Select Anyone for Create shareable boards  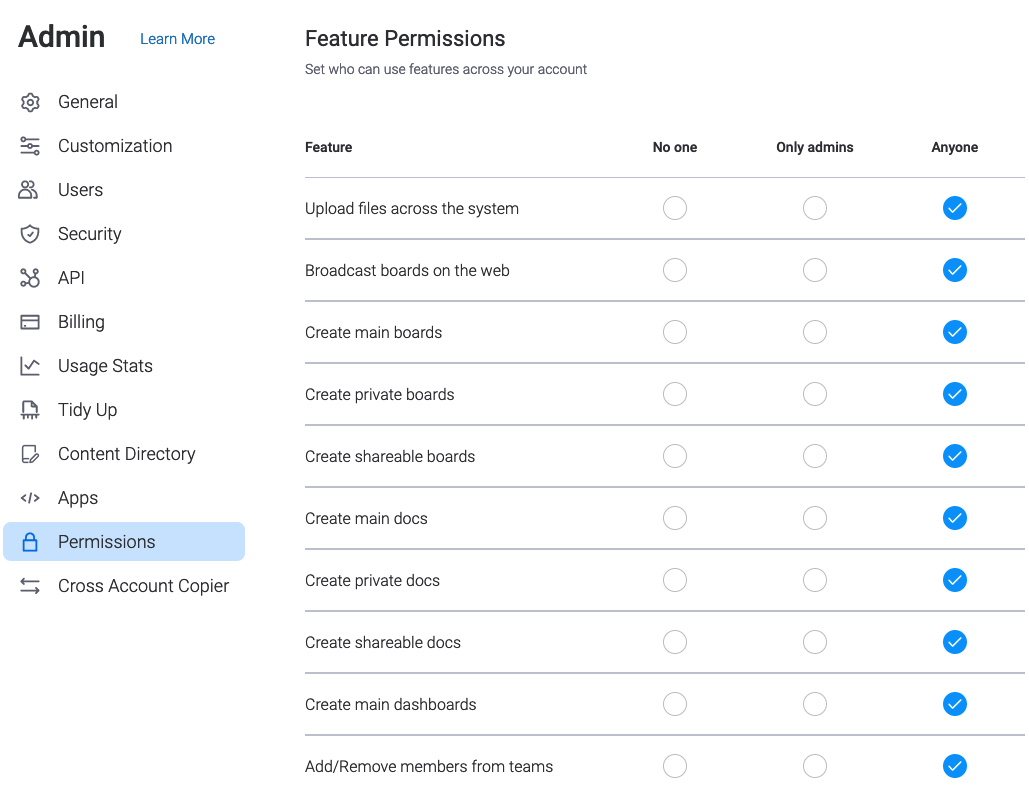click(x=955, y=456)
